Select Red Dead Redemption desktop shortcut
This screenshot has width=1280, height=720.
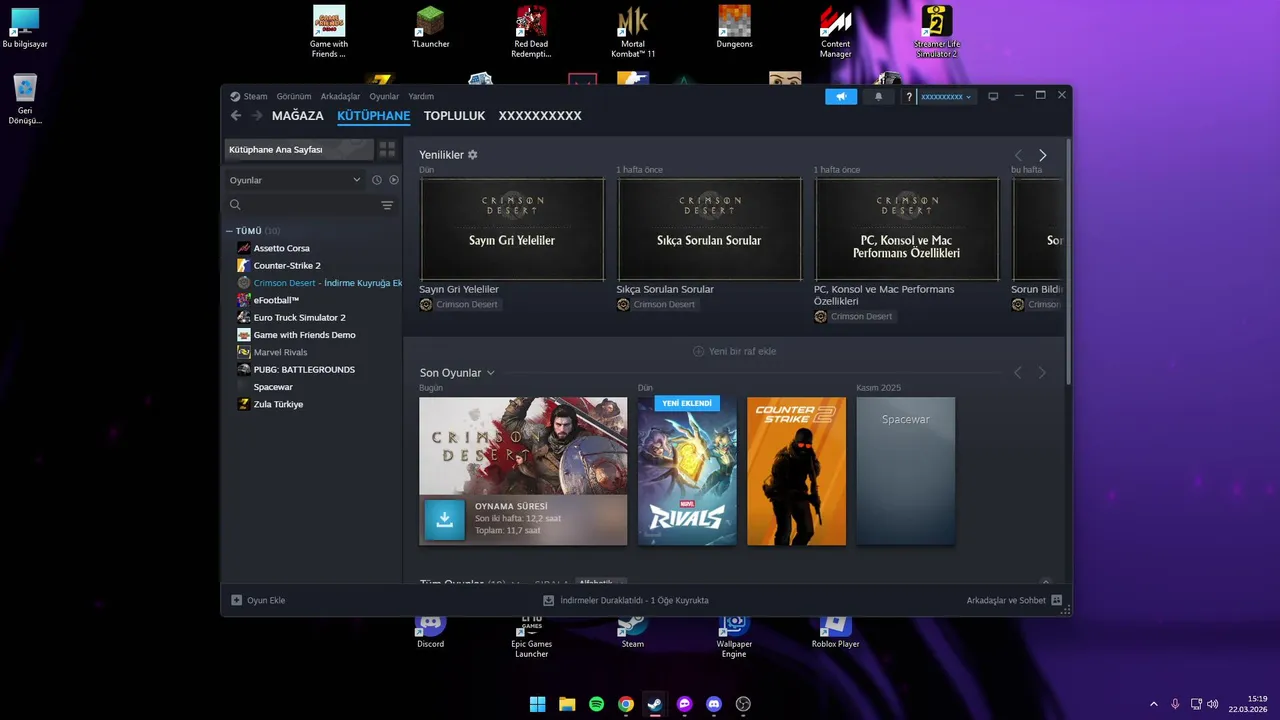click(531, 31)
